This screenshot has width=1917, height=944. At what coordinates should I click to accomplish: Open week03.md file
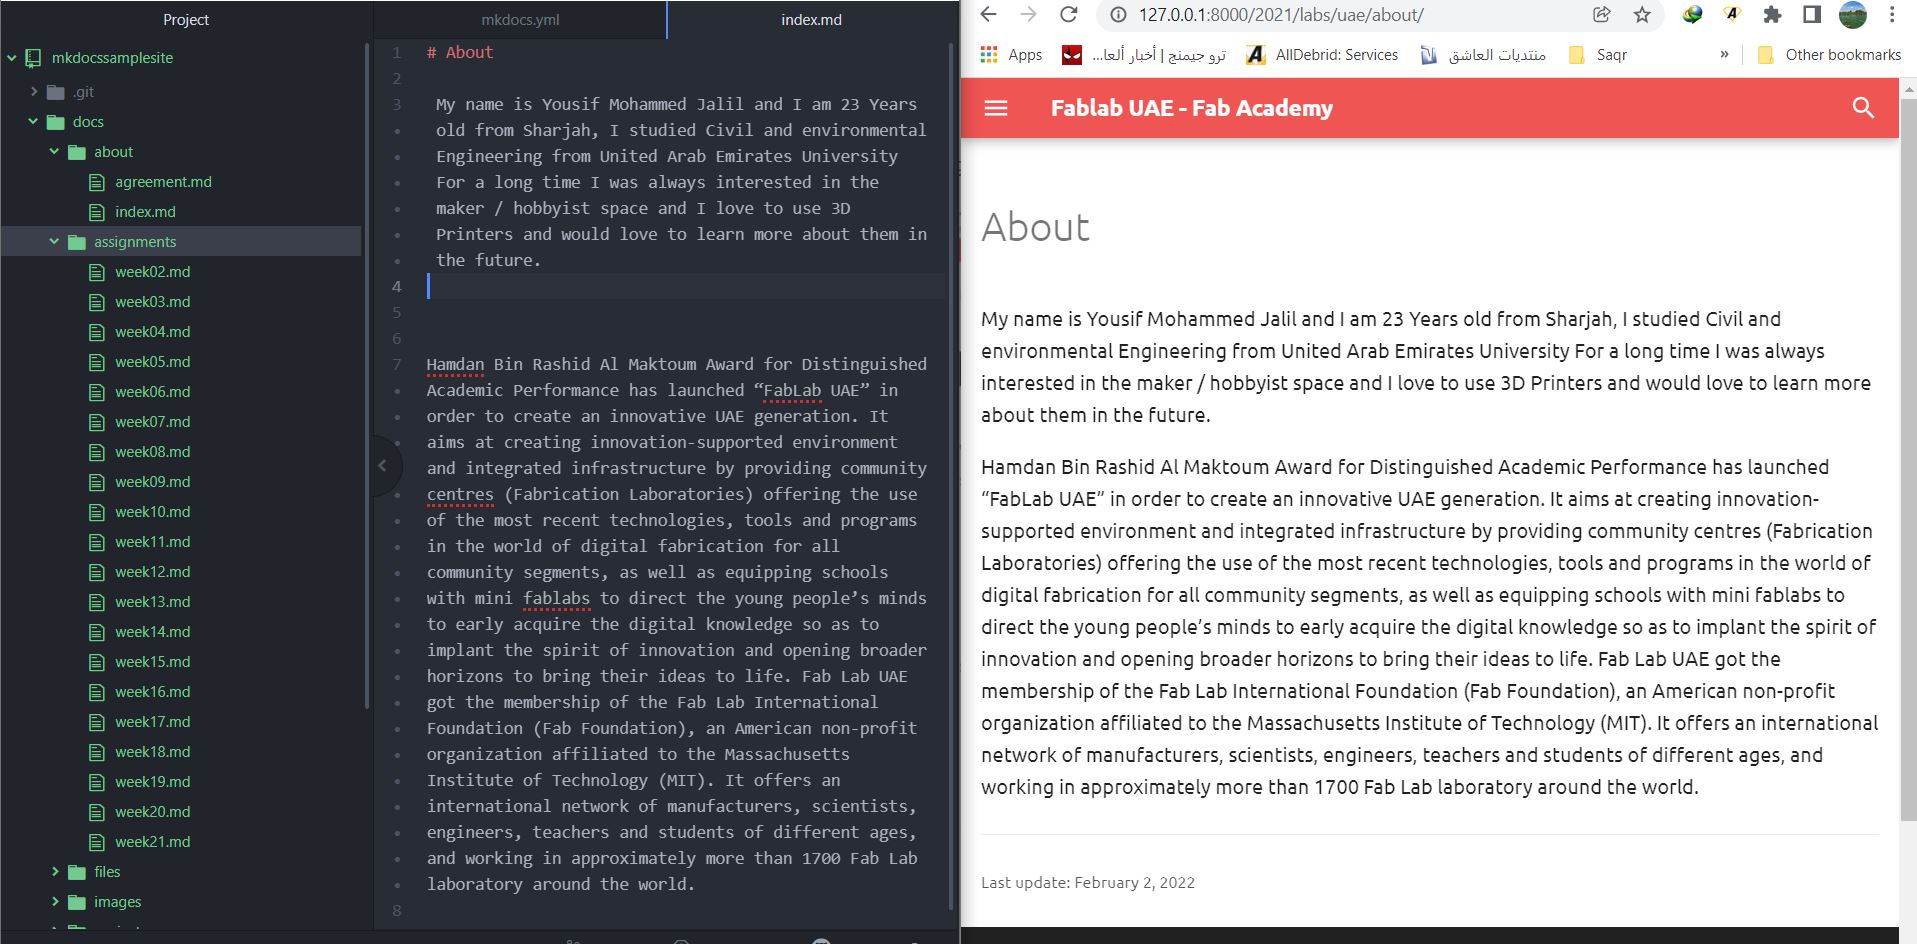[152, 302]
